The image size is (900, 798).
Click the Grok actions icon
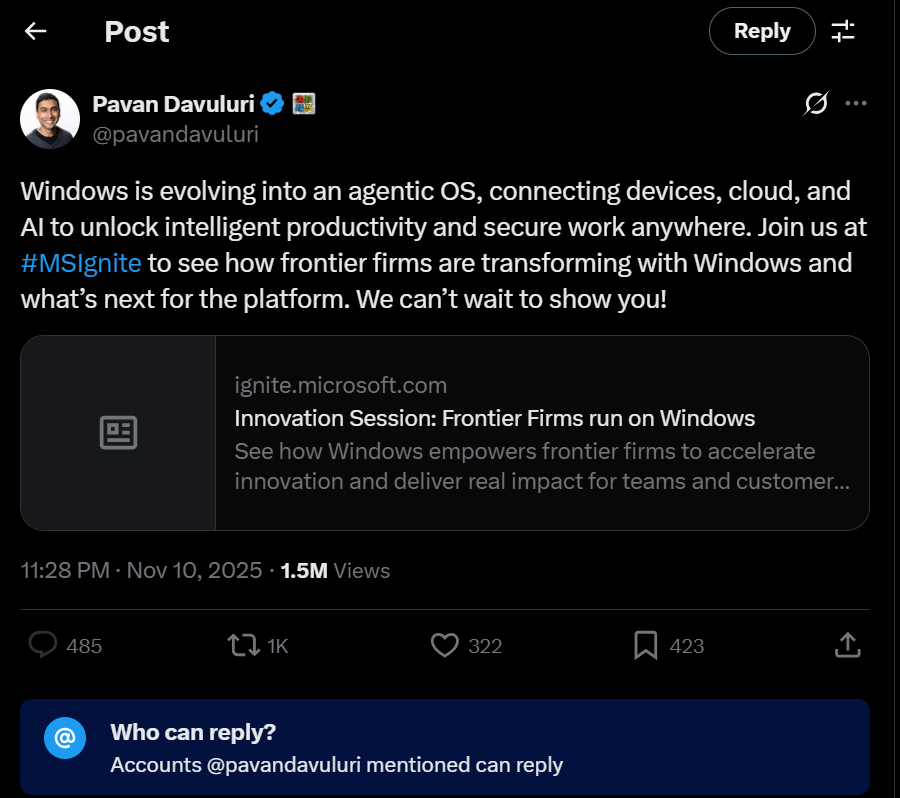816,103
